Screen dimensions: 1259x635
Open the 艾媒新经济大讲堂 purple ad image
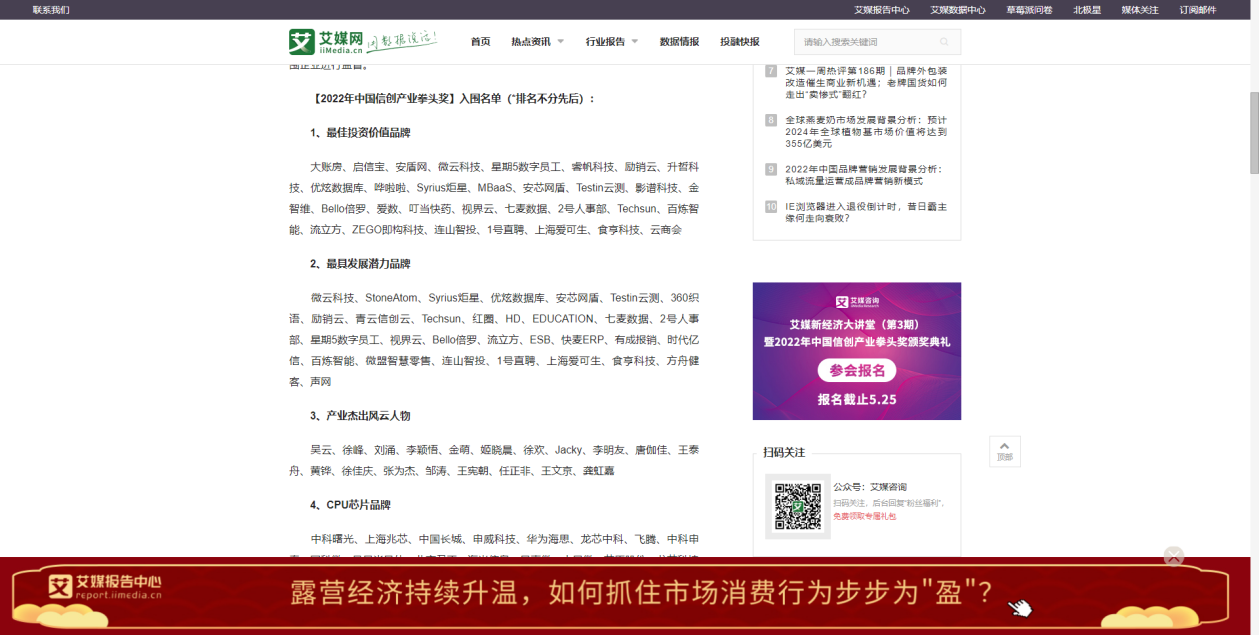pos(857,351)
